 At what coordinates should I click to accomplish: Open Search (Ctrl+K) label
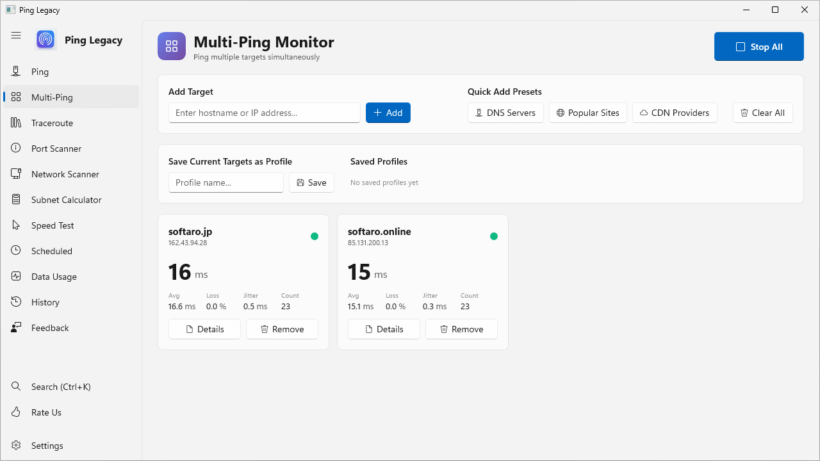point(61,387)
